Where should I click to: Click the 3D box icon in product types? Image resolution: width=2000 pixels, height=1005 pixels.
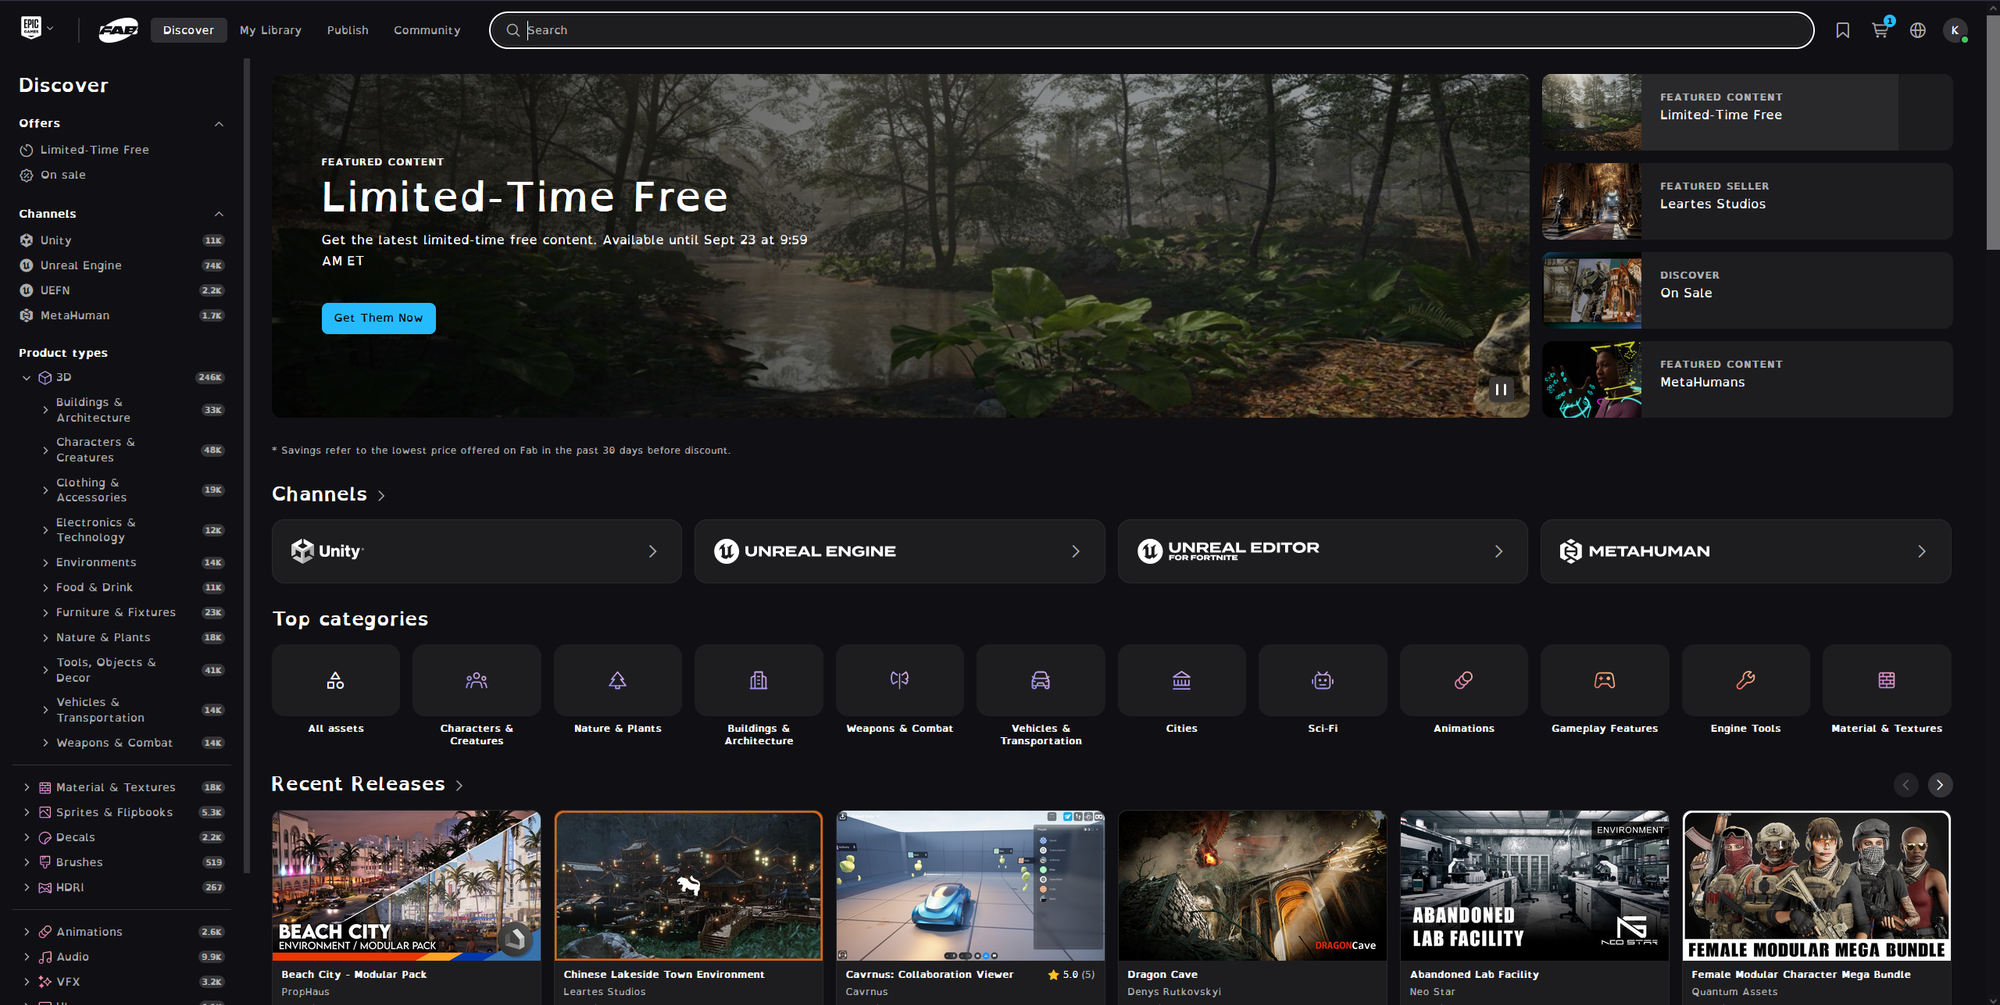pyautogui.click(x=45, y=378)
